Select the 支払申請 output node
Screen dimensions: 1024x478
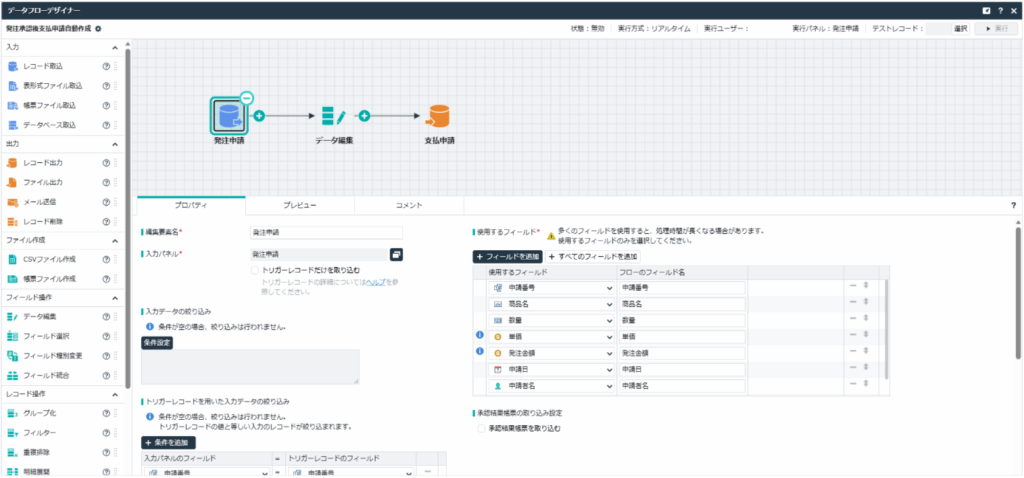[438, 116]
